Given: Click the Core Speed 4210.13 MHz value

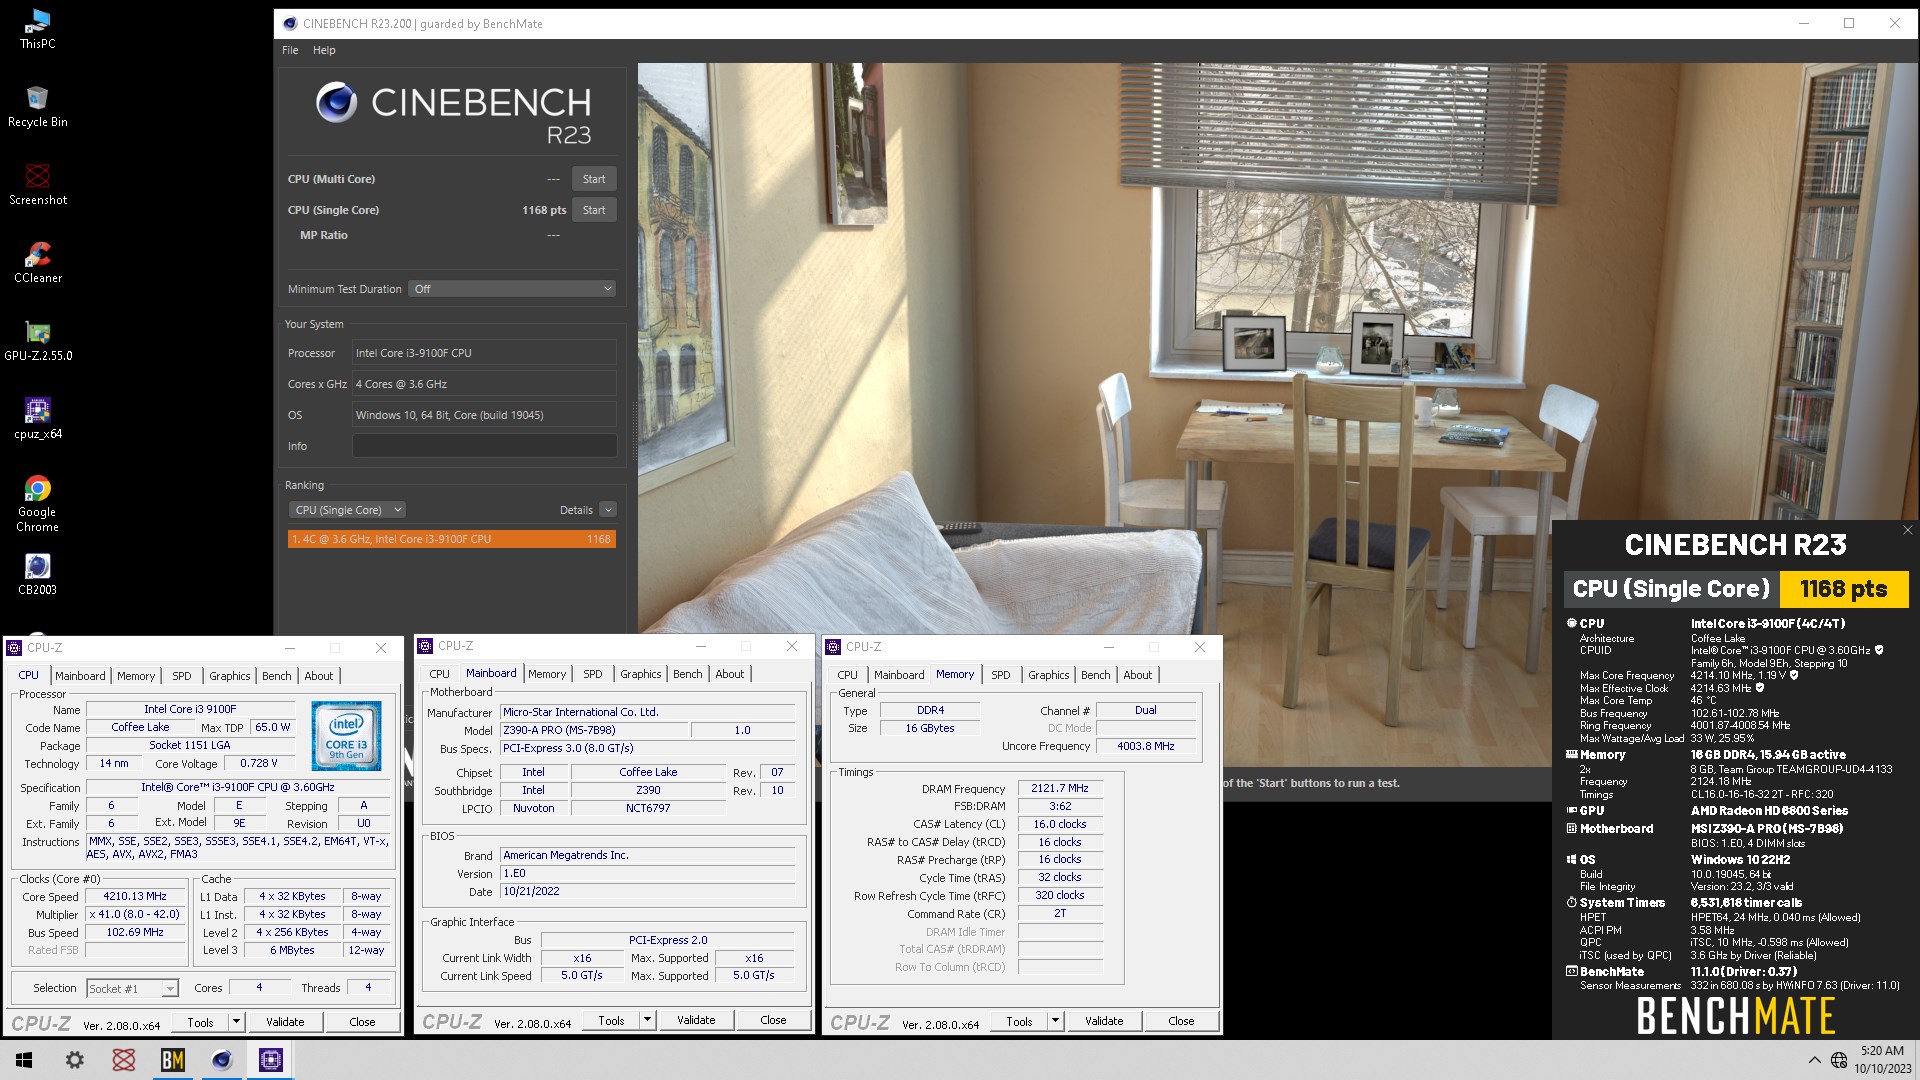Looking at the screenshot, I should click(135, 897).
